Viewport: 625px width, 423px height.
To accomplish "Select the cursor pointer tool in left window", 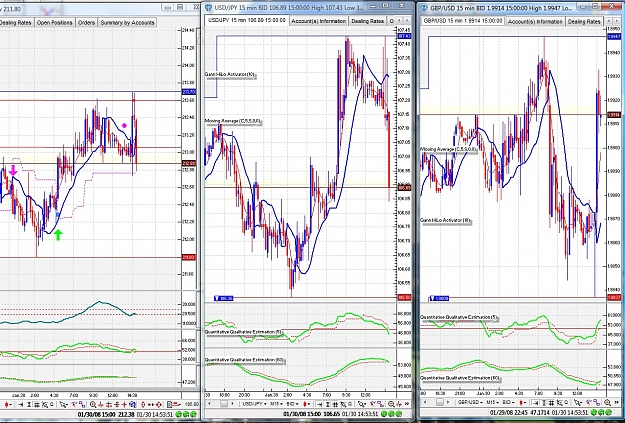I will (64, 405).
